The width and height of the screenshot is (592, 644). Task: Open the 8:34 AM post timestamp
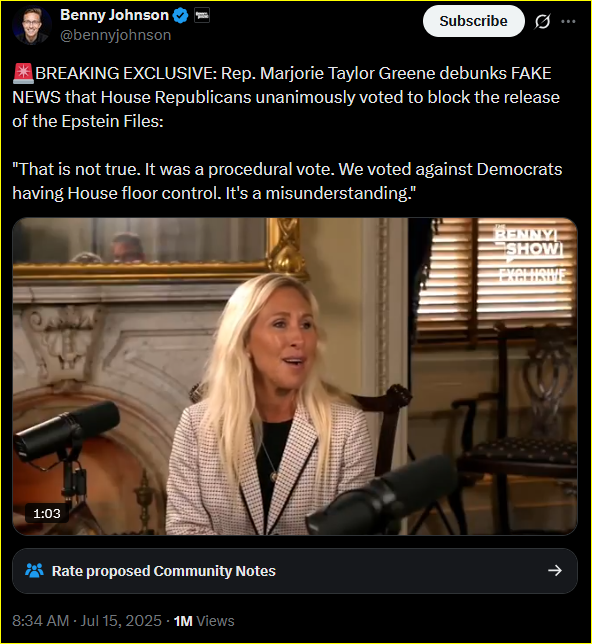40,621
